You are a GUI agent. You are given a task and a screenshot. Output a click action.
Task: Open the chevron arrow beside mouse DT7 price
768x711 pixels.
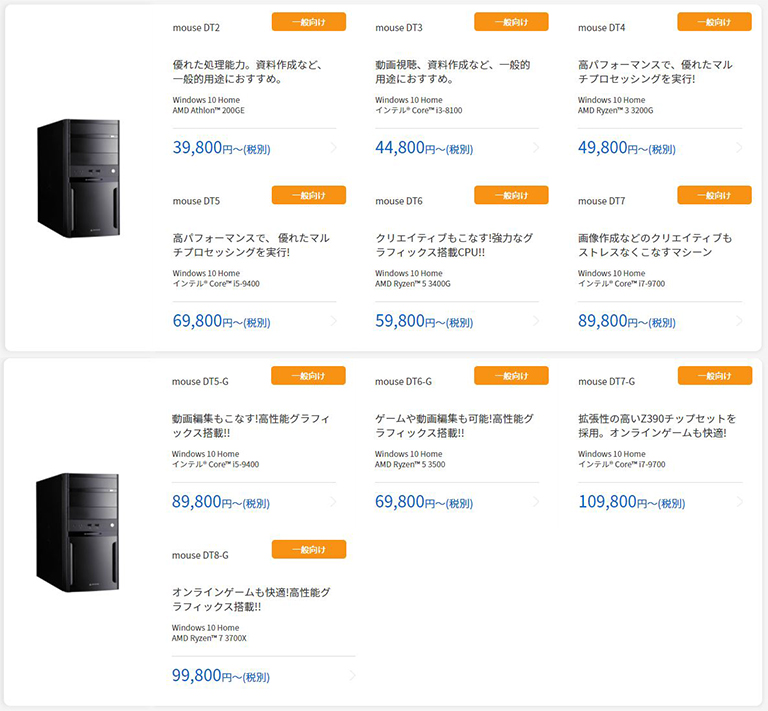pyautogui.click(x=739, y=321)
